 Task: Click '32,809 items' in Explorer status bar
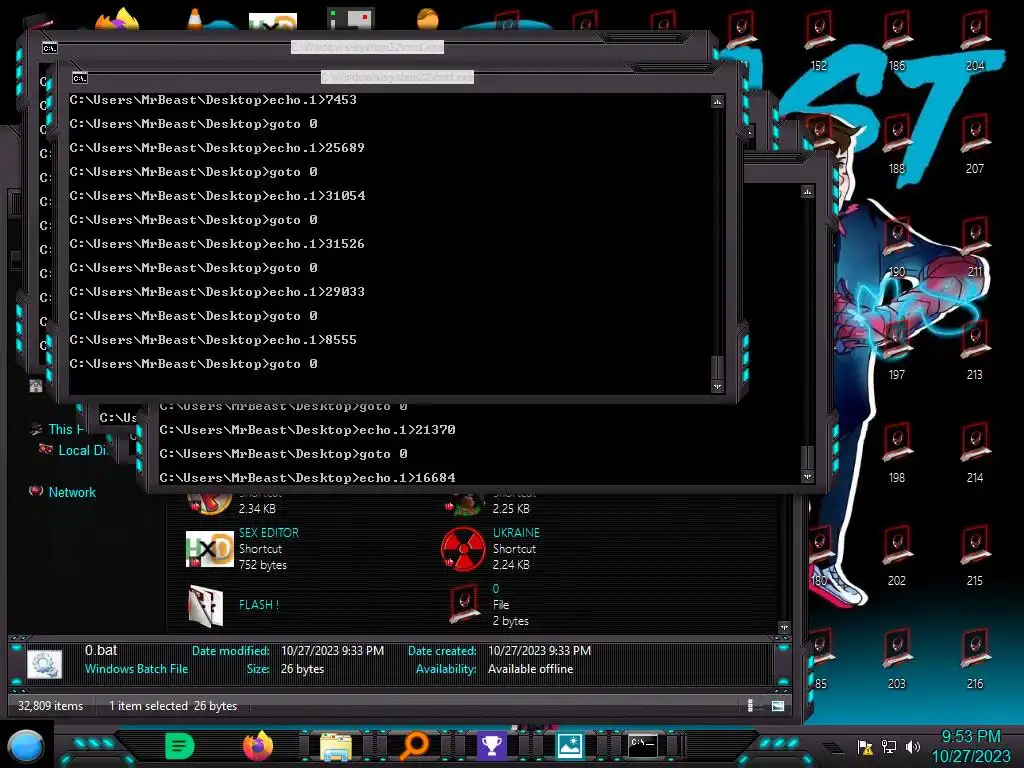click(50, 706)
